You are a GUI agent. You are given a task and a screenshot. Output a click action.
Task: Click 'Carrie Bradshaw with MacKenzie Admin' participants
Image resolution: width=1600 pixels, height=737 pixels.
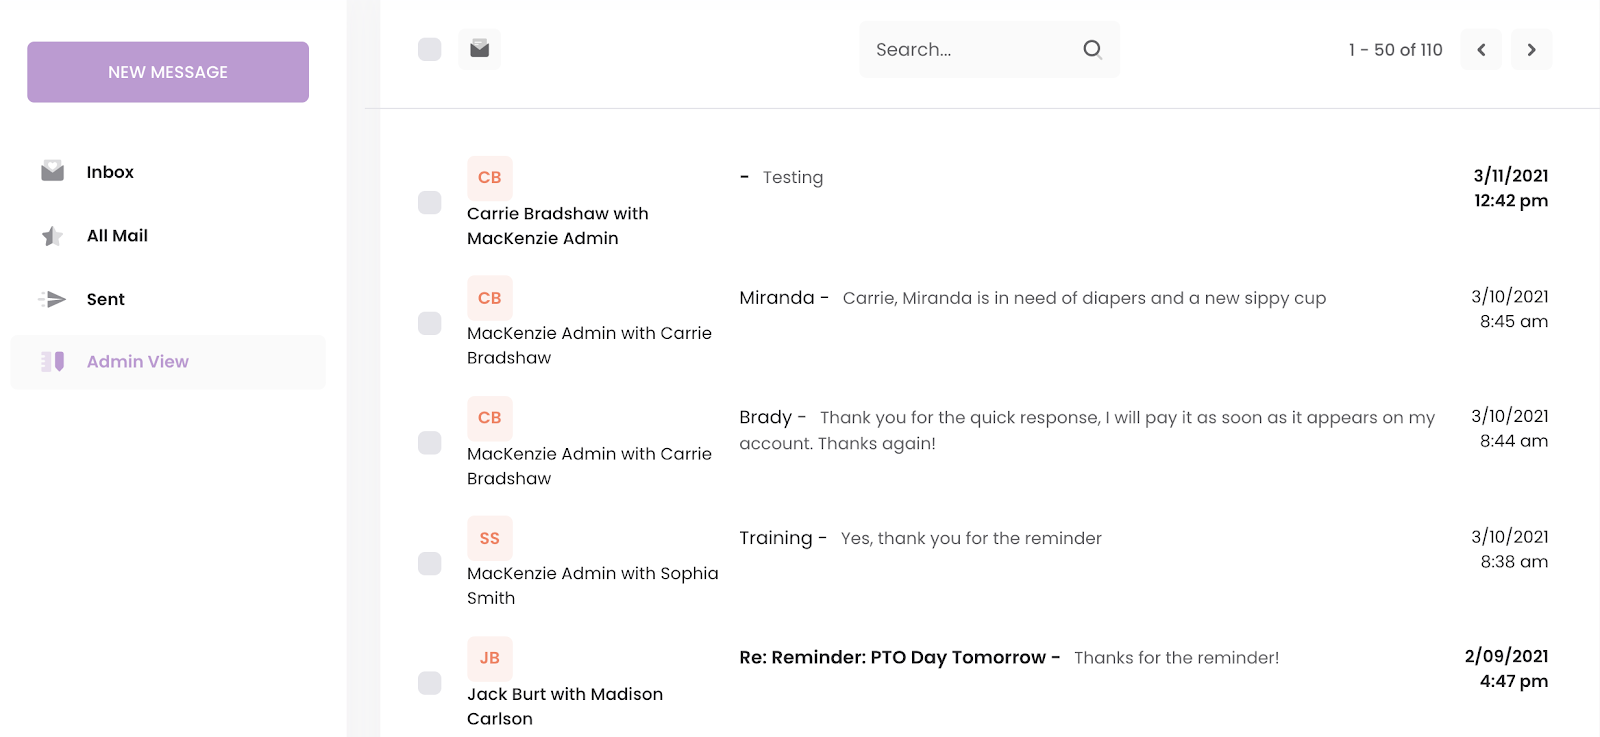pyautogui.click(x=558, y=226)
